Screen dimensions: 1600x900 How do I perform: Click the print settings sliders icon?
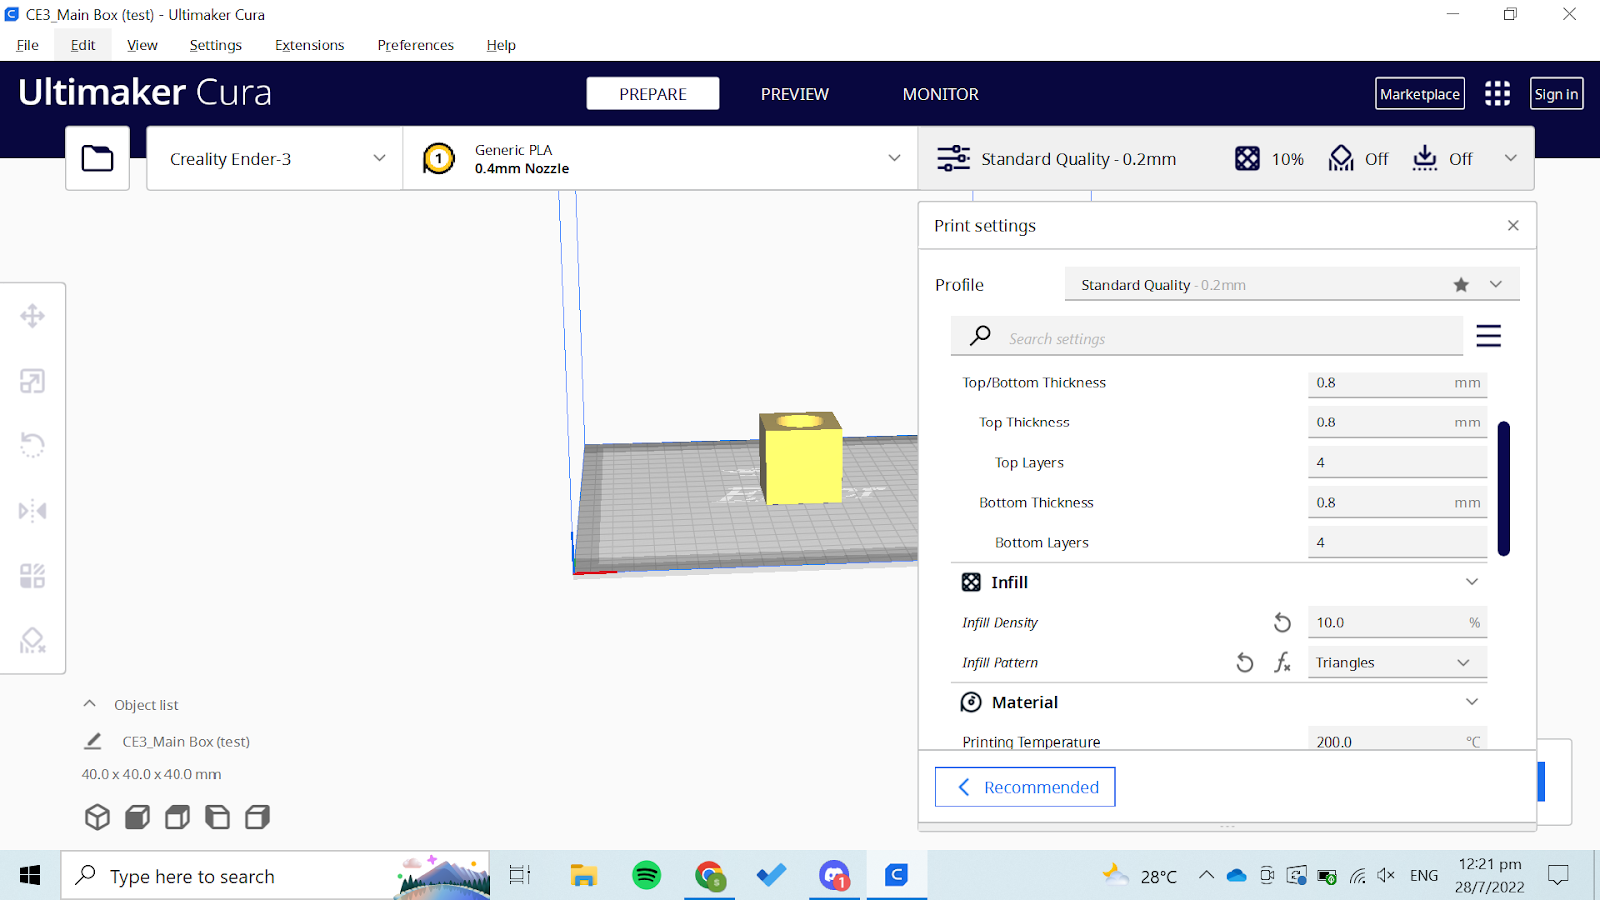953,158
